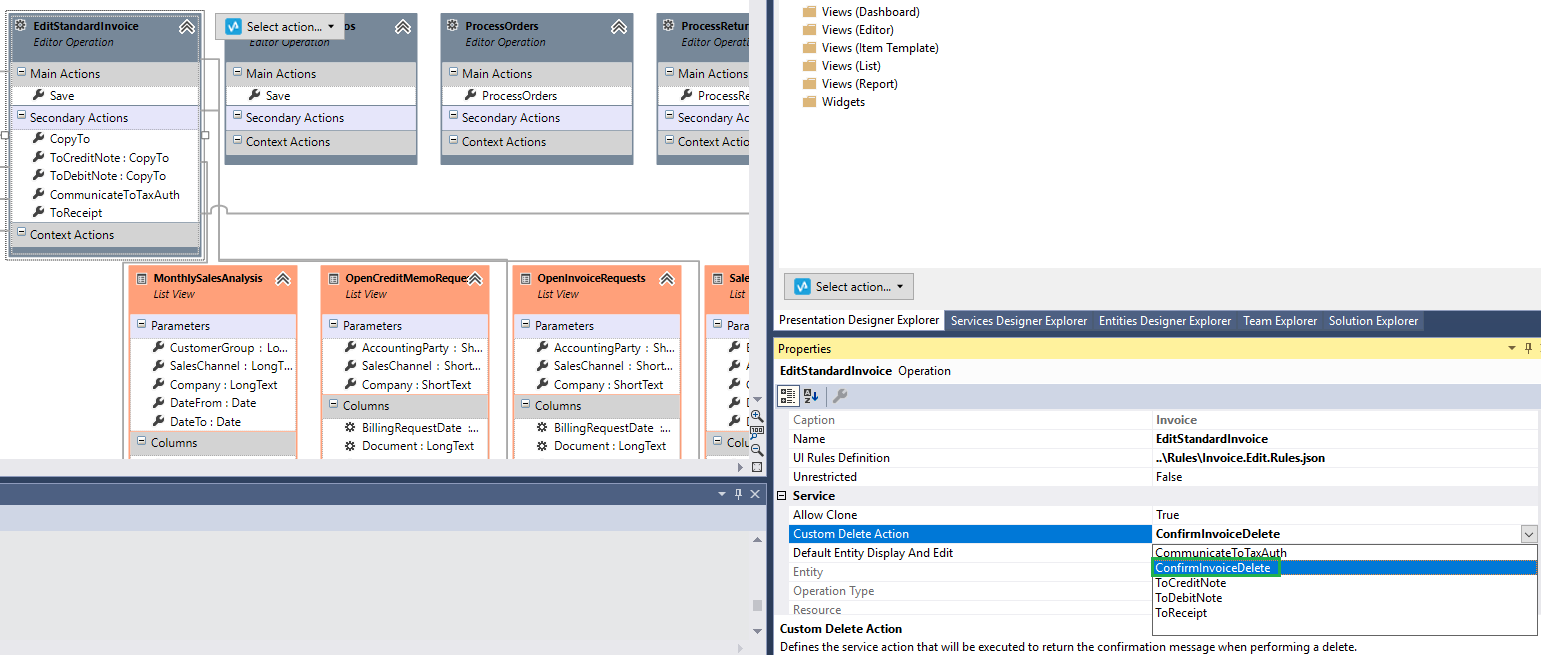Select the Allow Clone property row
1541x655 pixels.
pos(1163,515)
